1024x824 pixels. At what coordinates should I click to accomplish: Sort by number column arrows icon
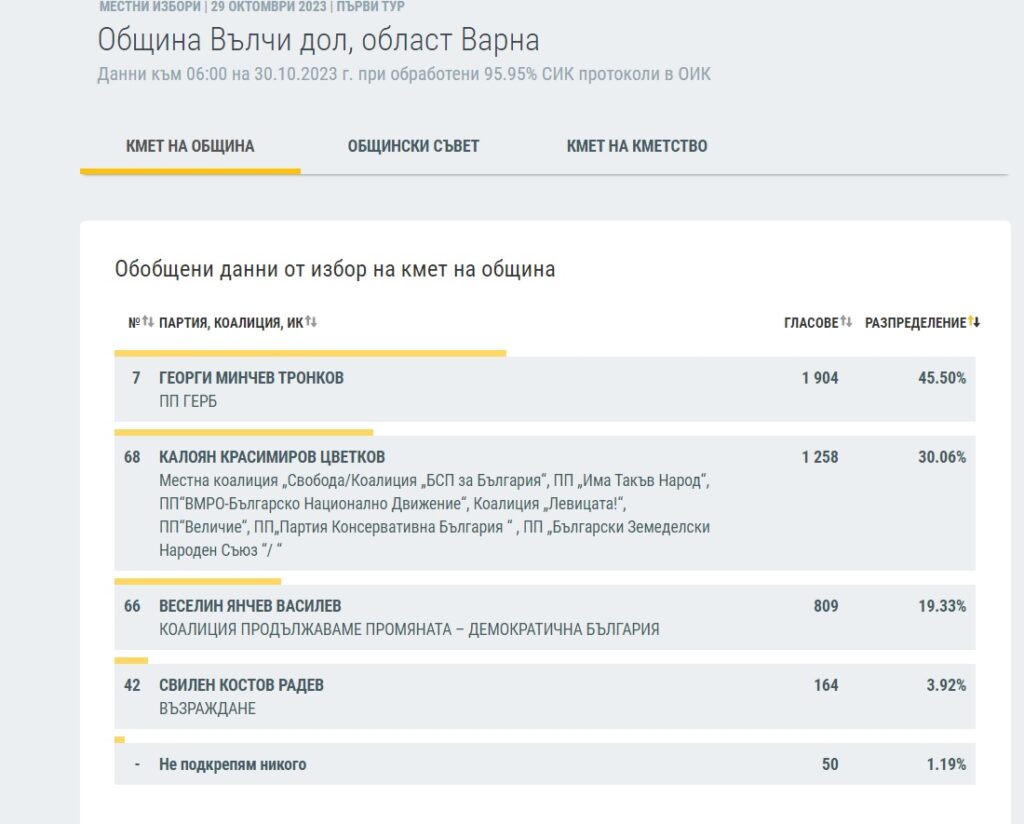coord(147,322)
